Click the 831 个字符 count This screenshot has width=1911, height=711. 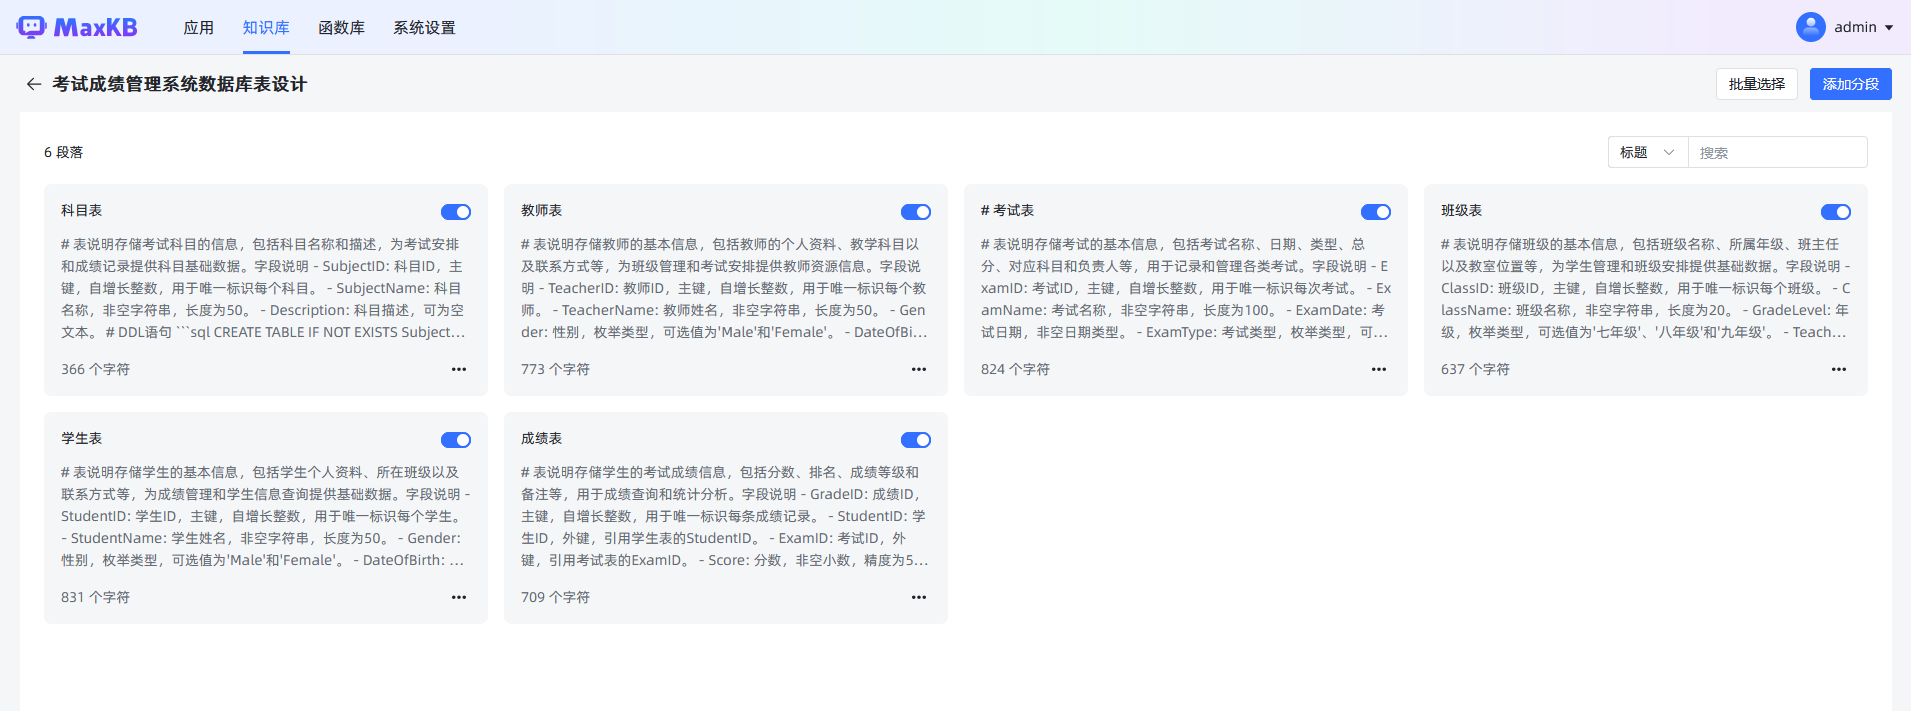pyautogui.click(x=95, y=597)
